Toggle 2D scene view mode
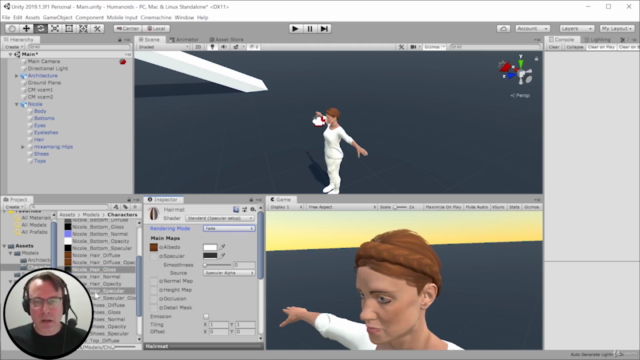 [x=198, y=47]
